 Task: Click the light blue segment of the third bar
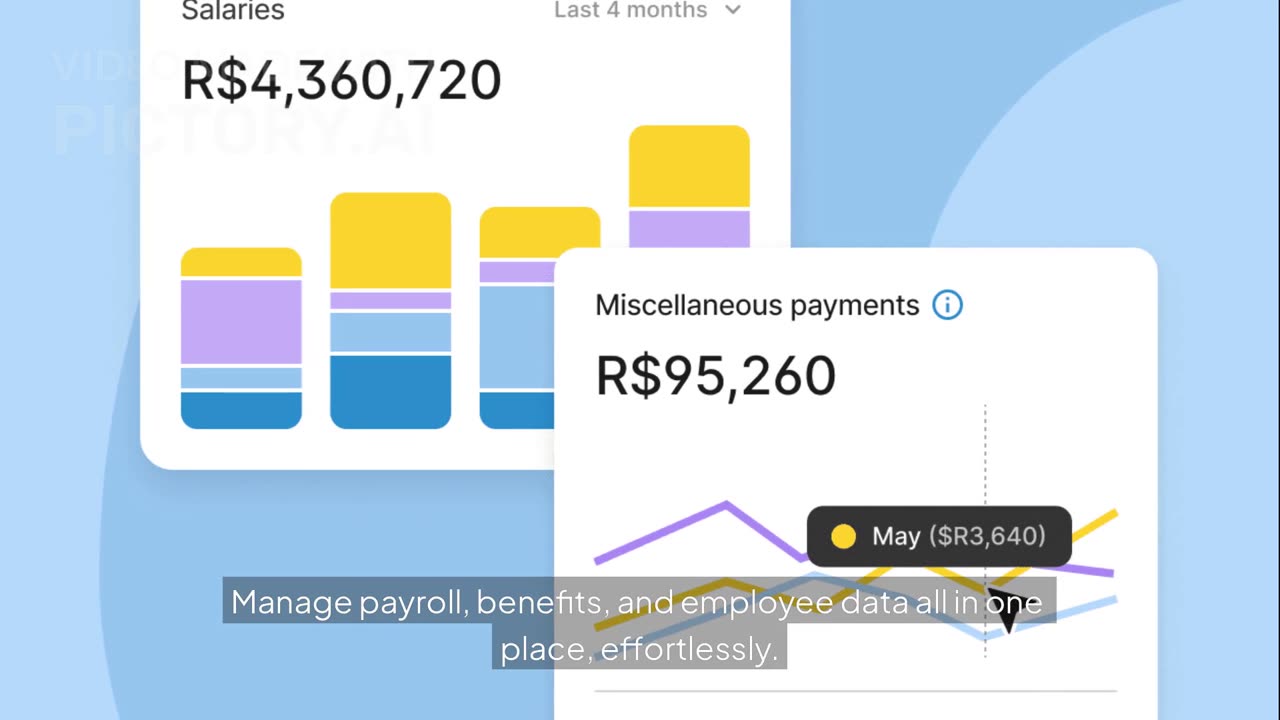pos(515,336)
